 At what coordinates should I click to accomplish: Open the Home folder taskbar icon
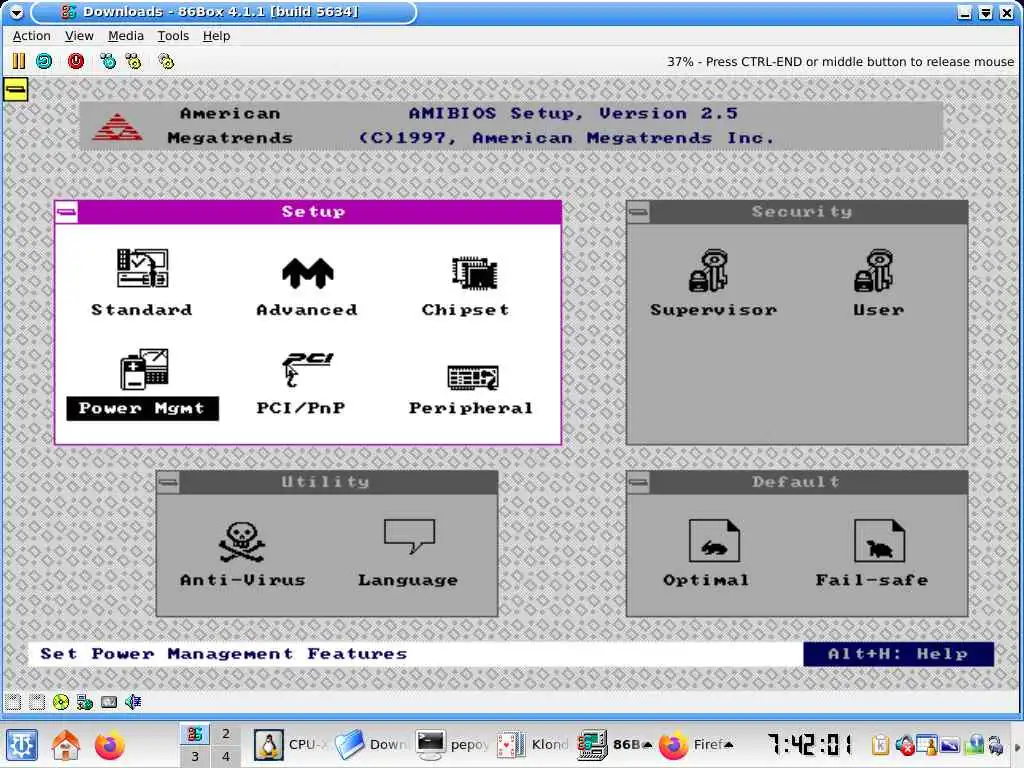pos(66,744)
